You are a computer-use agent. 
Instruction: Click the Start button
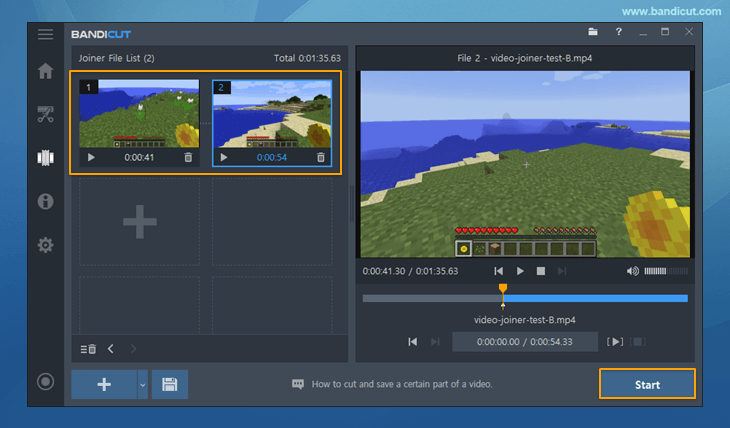click(x=647, y=384)
